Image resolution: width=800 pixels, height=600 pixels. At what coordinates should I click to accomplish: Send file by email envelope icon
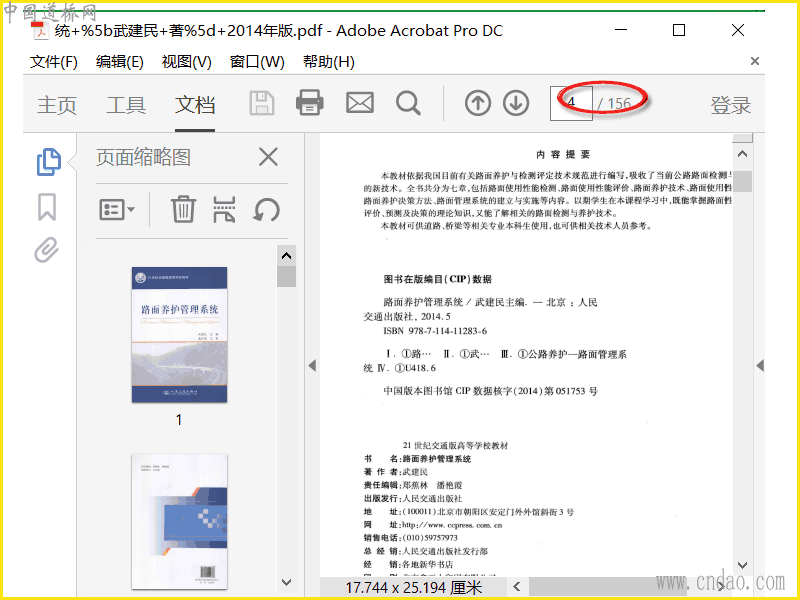coord(360,103)
